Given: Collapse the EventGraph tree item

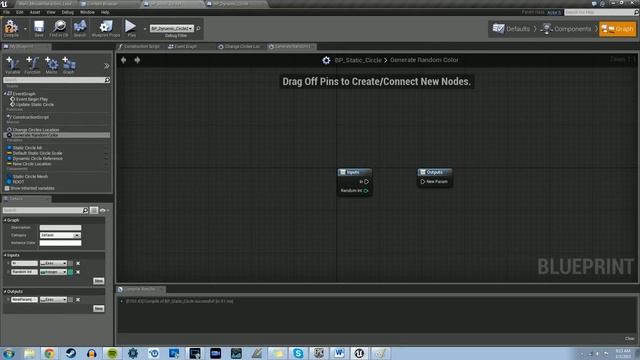Looking at the screenshot, I should point(5,94).
